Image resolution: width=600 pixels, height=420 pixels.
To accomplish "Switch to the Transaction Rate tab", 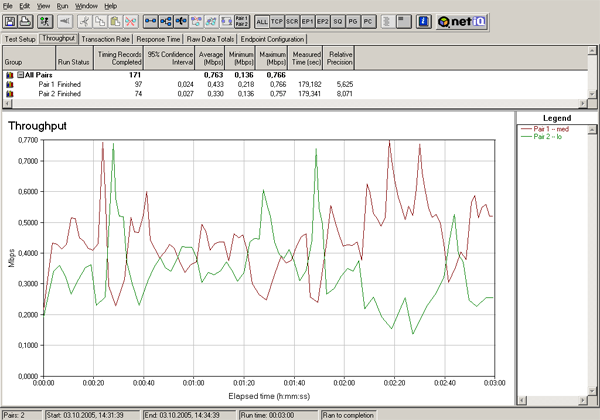I will pyautogui.click(x=107, y=38).
